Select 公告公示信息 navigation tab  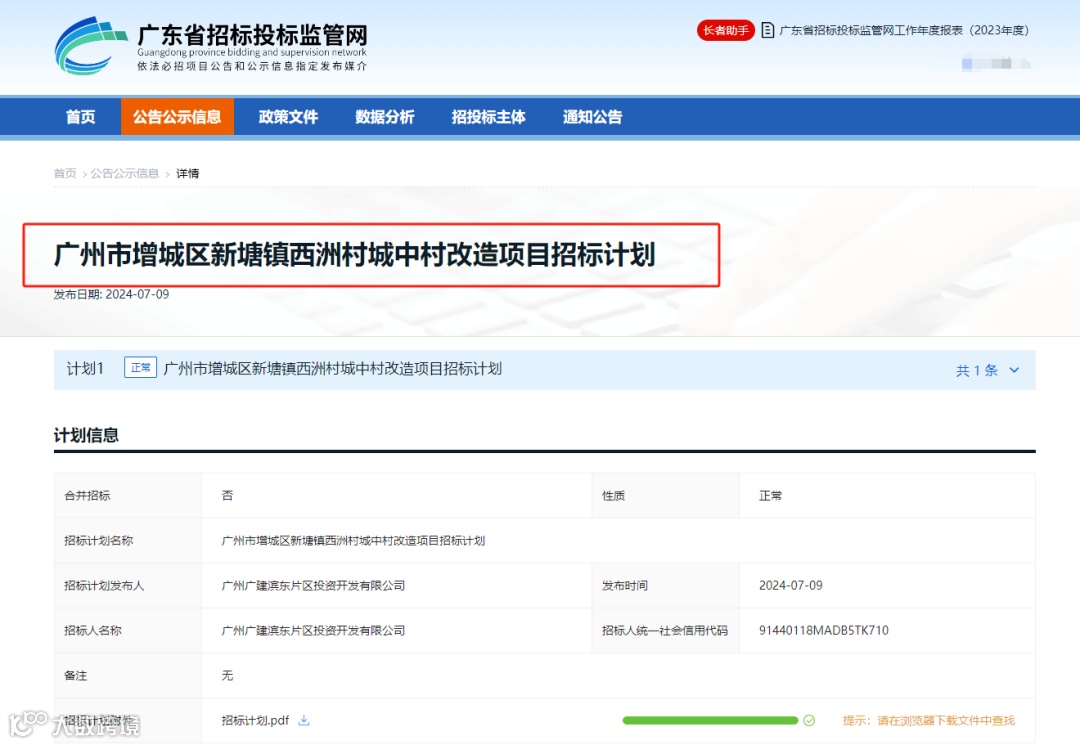(177, 117)
